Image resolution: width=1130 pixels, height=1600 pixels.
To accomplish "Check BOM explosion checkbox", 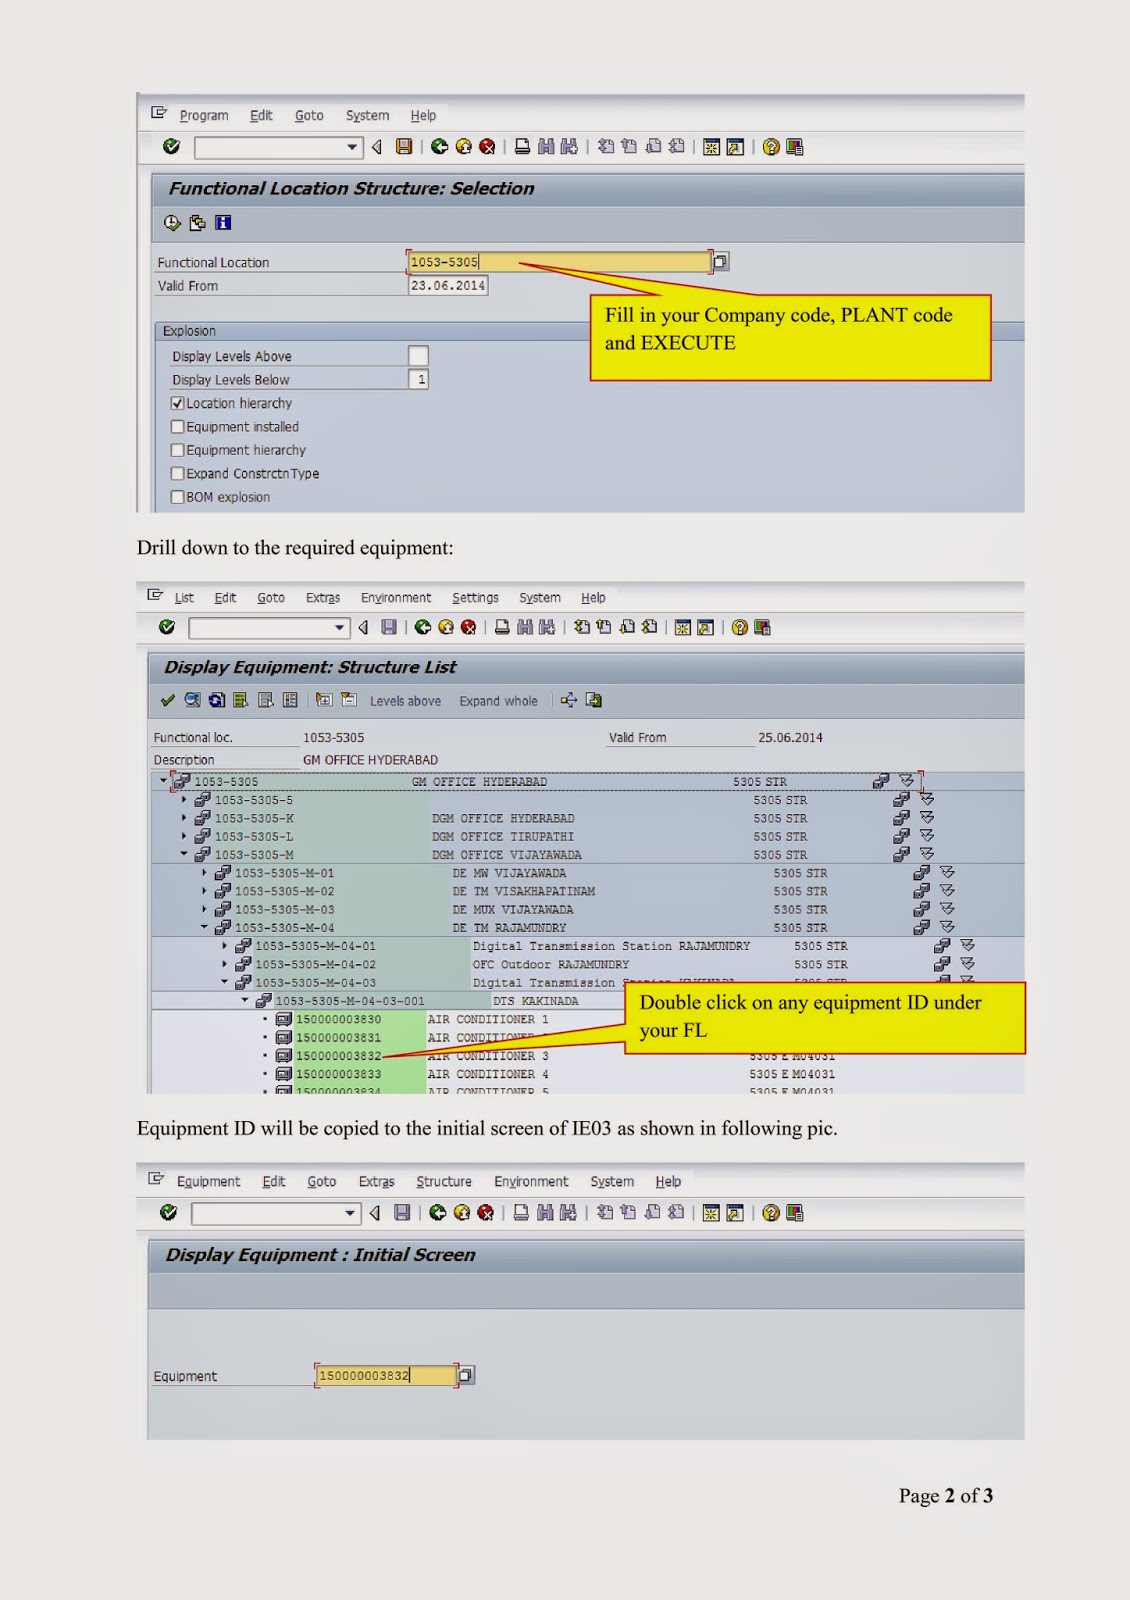I will 177,497.
